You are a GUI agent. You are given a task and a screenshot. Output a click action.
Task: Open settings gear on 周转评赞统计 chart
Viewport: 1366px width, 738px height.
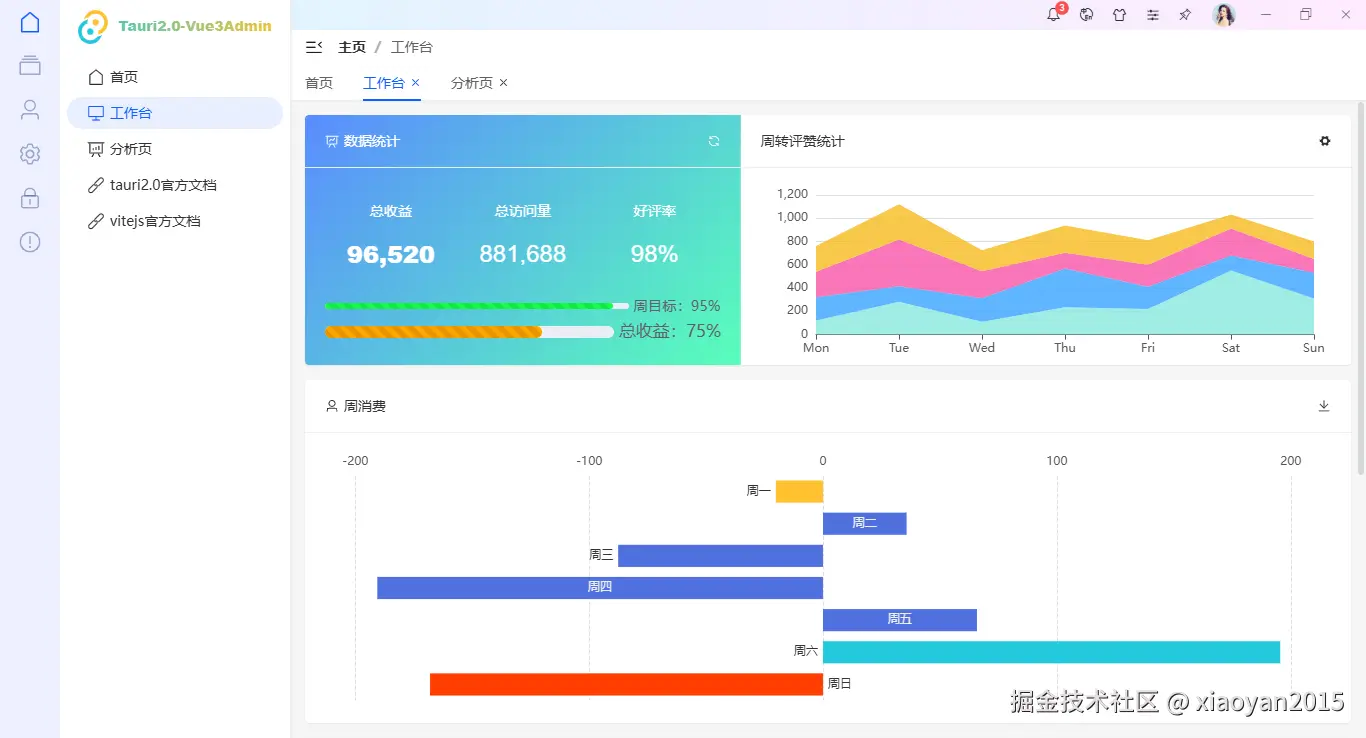pos(1325,141)
